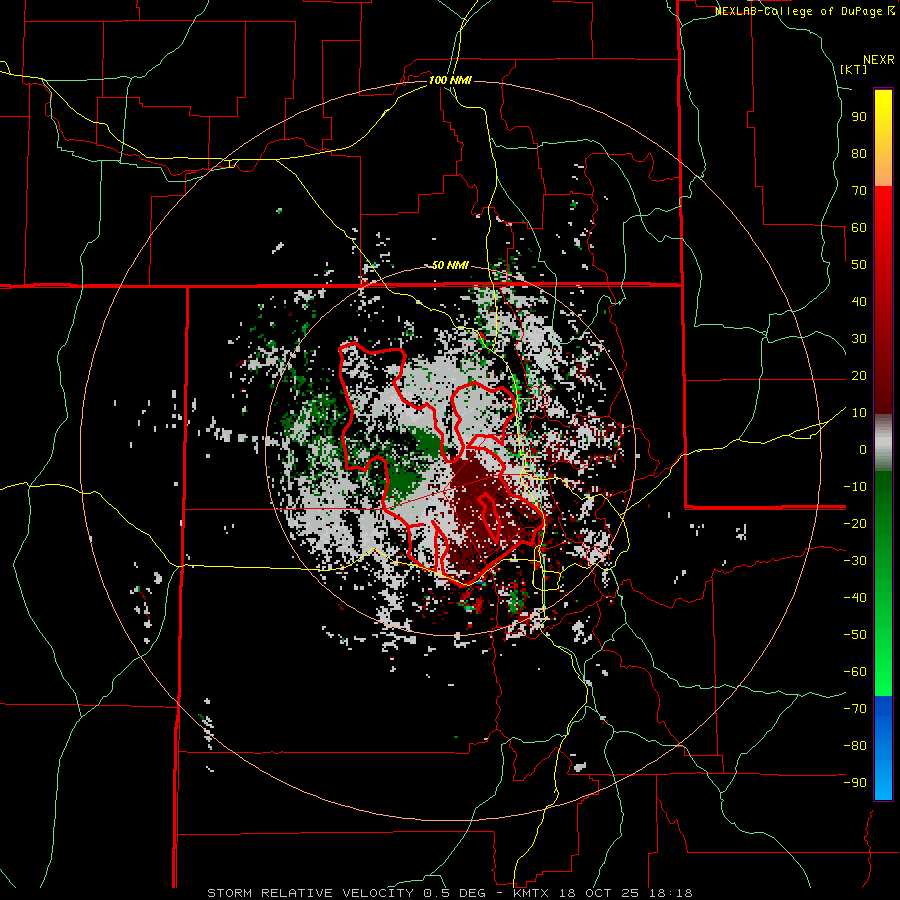Click the 20 value on the velocity scale
The width and height of the screenshot is (900, 900).
(x=859, y=375)
